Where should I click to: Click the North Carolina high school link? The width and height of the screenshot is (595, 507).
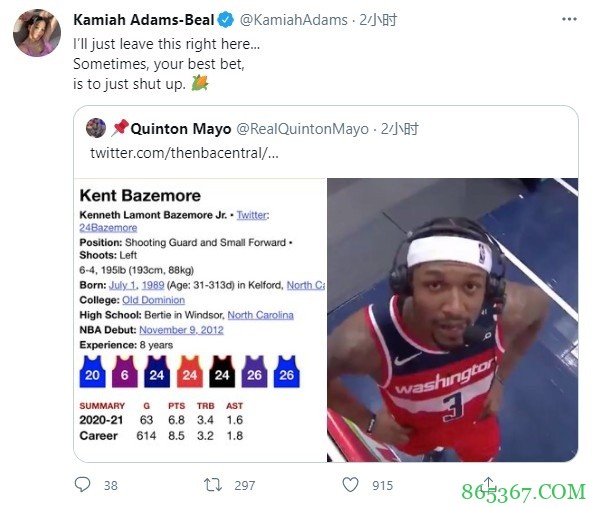(x=260, y=315)
